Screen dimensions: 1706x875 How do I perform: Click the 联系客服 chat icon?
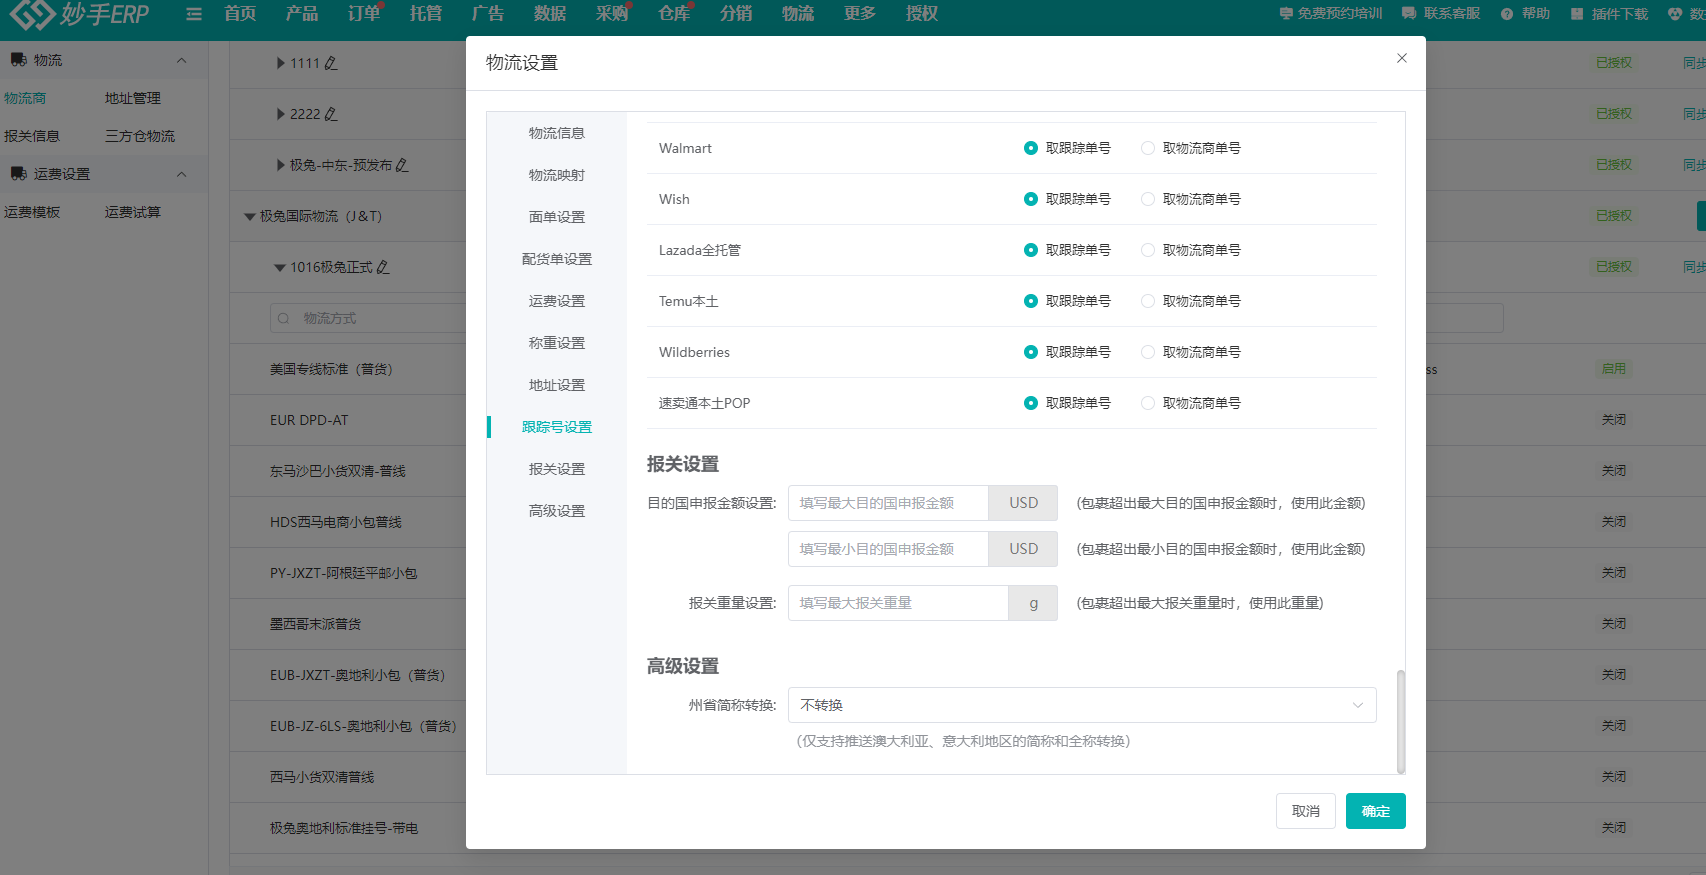(x=1409, y=14)
